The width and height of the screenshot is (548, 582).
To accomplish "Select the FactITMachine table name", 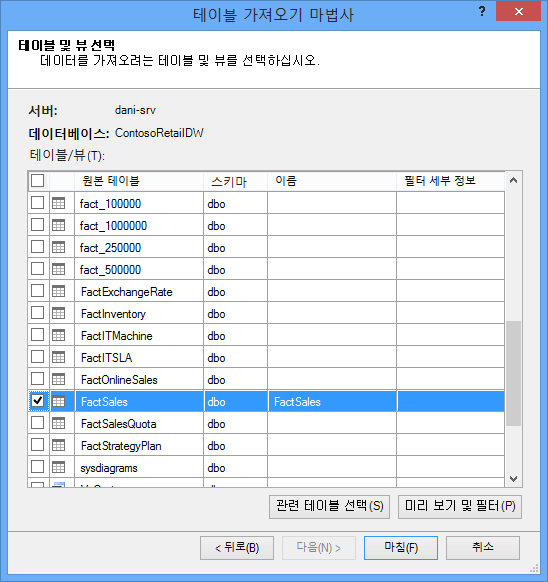I will coord(117,336).
